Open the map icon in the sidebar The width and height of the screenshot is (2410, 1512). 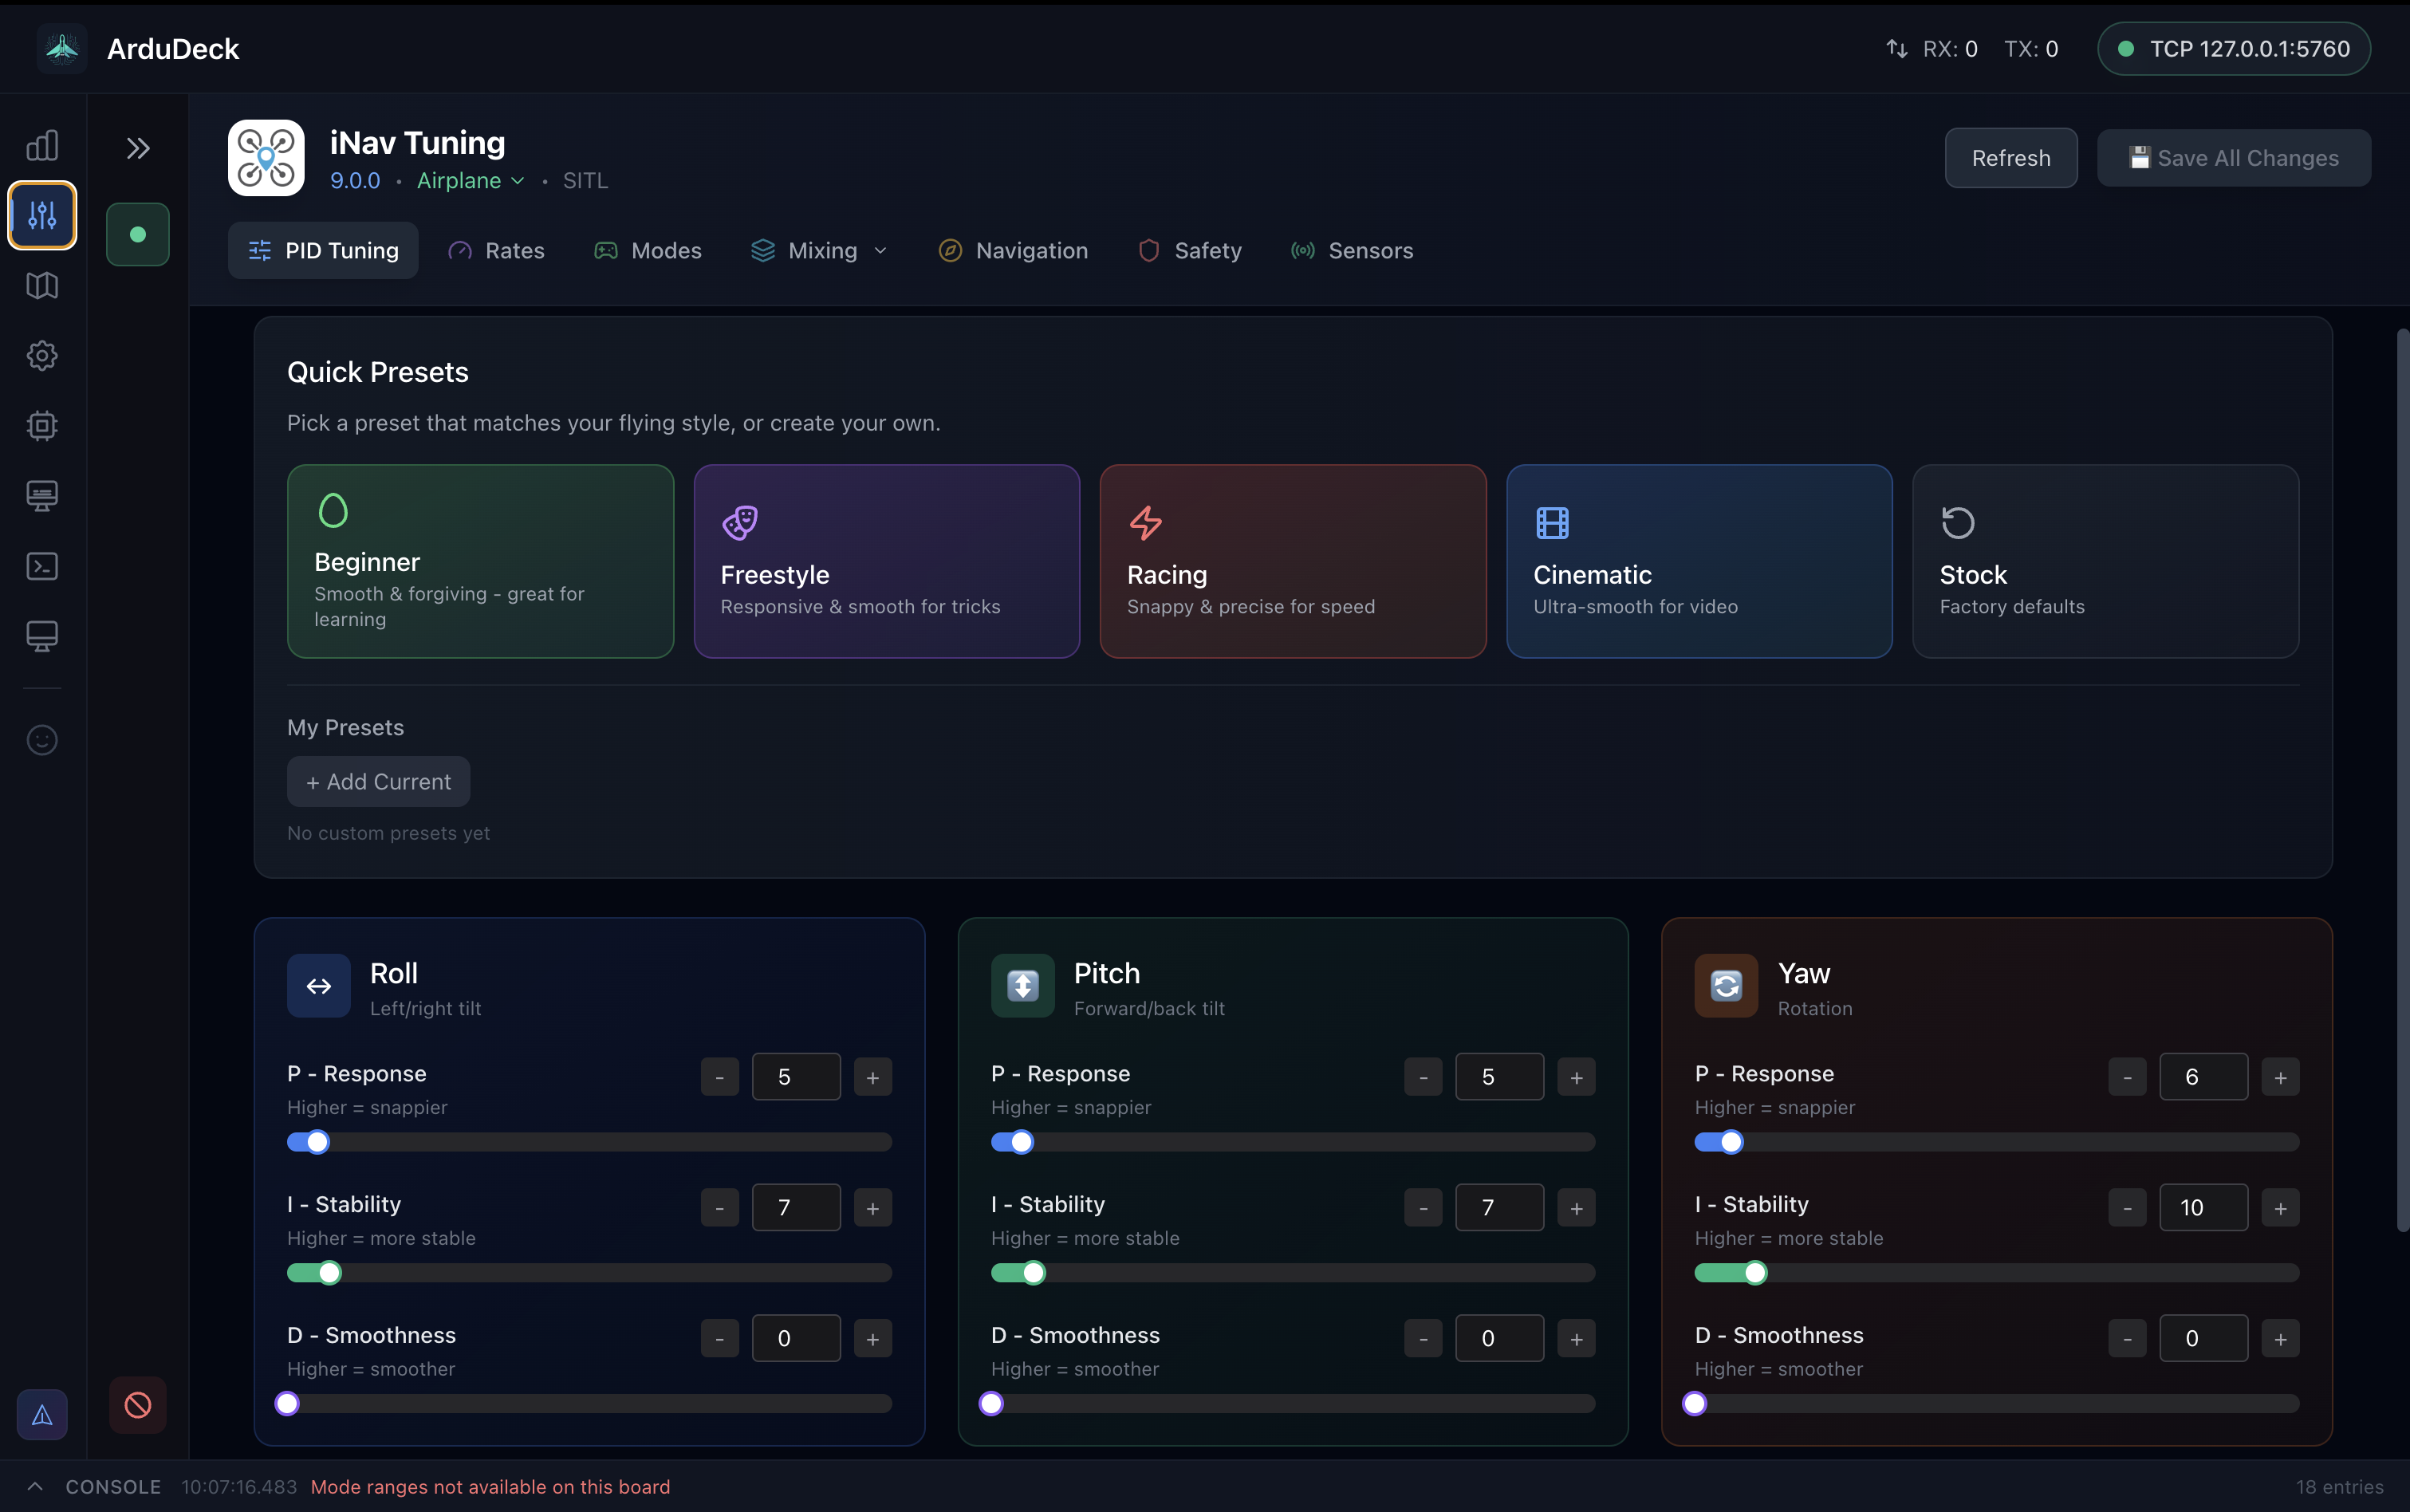(42, 286)
